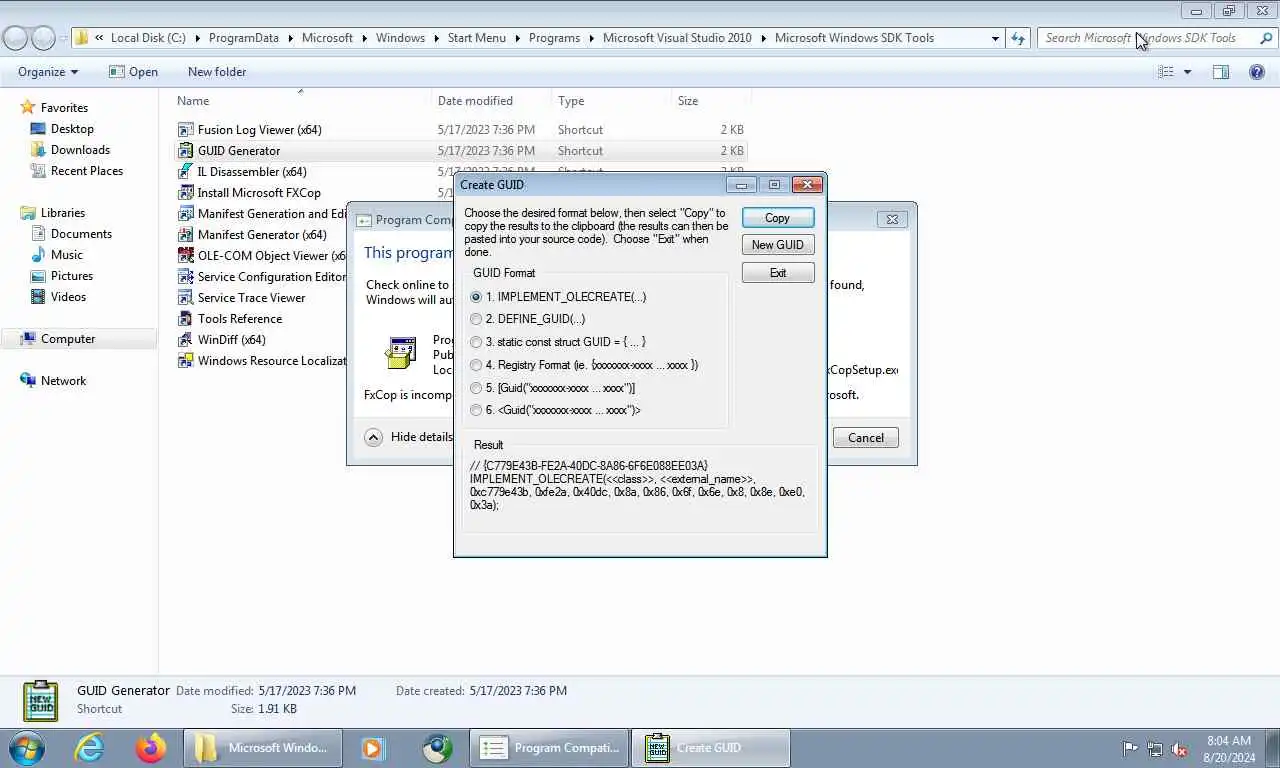Image resolution: width=1280 pixels, height=768 pixels.
Task: Select Manifest Generator (x64) icon
Action: pos(185,235)
